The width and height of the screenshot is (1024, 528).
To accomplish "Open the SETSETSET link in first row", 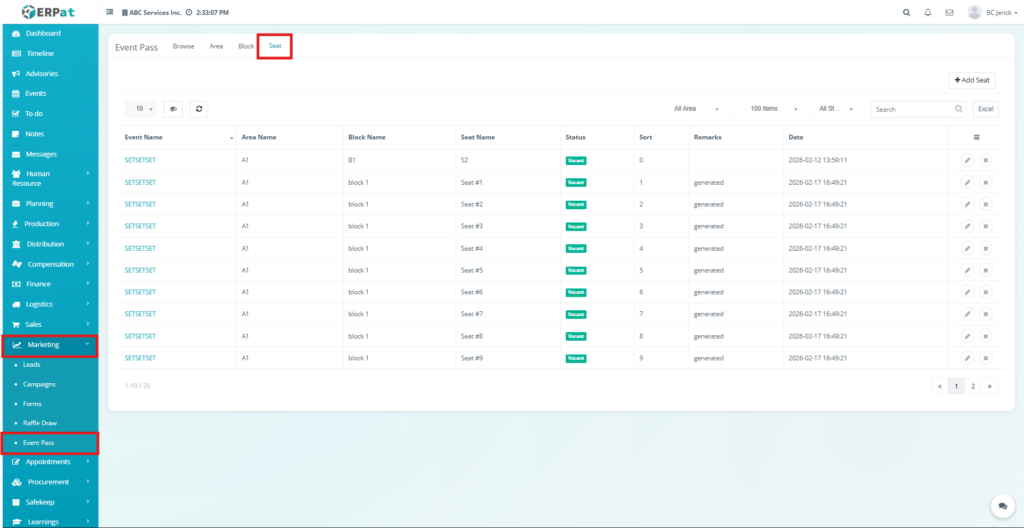I will pos(140,160).
